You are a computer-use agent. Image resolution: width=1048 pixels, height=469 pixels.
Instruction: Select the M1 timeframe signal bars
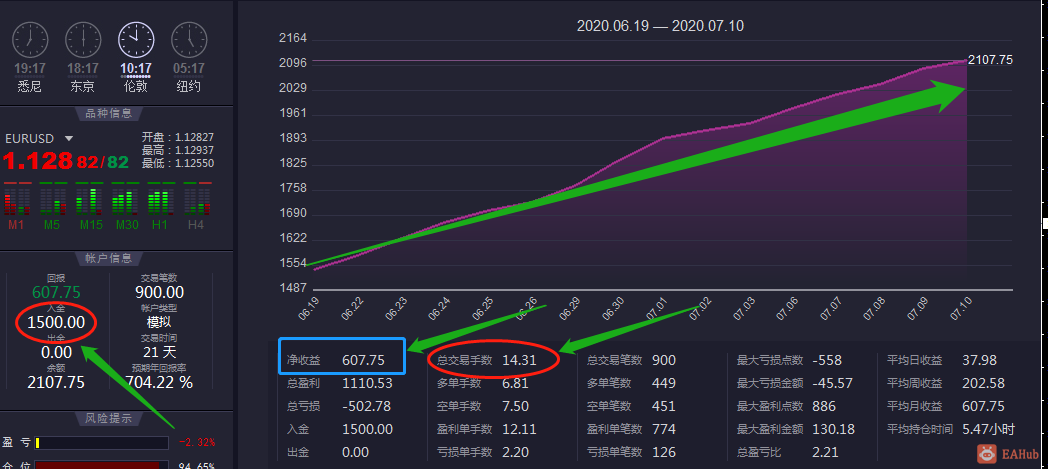16,198
